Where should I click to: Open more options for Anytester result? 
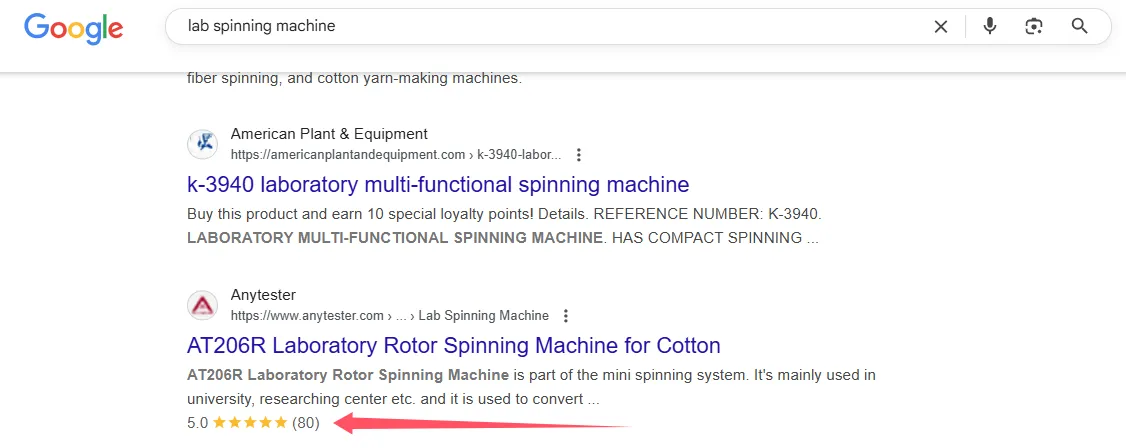(566, 315)
